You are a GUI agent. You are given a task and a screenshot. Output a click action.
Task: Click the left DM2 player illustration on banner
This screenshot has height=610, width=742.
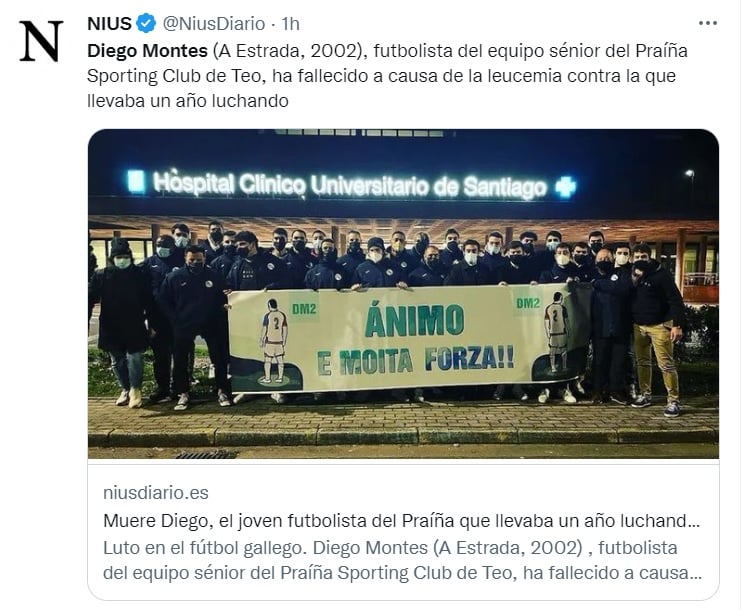[x=274, y=341]
